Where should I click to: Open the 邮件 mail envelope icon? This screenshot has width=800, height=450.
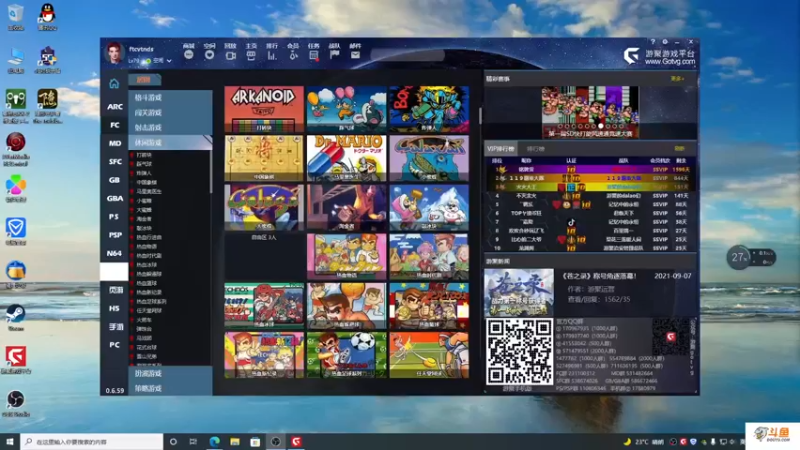click(x=355, y=55)
